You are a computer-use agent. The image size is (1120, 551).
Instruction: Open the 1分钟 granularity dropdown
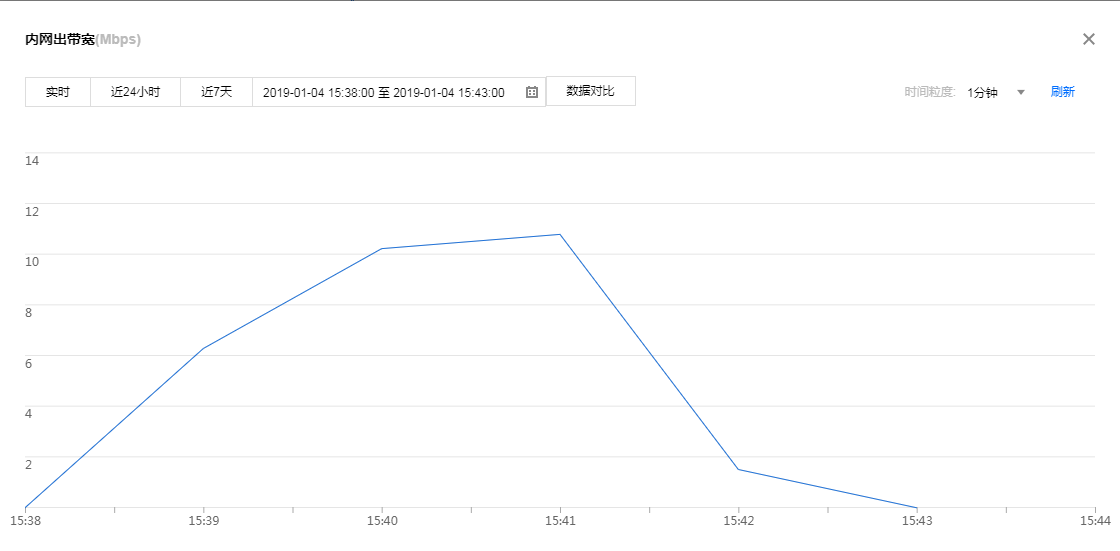pos(983,92)
